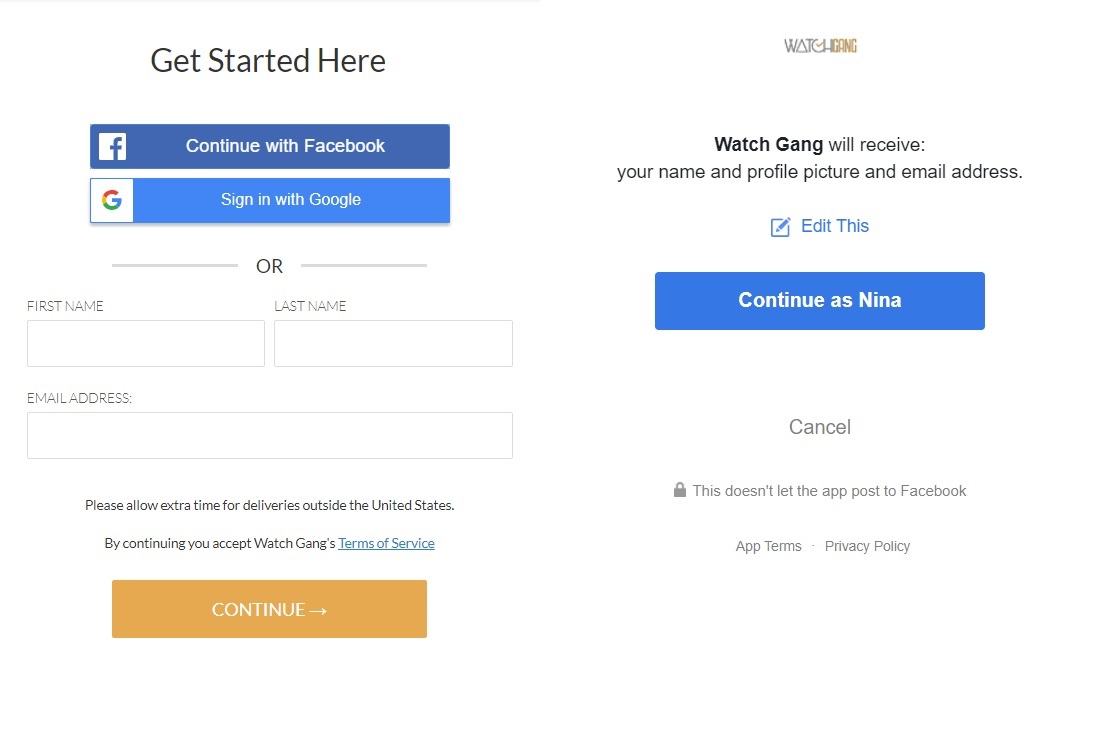1119x756 pixels.
Task: Click the Get Started Here heading
Action: pyautogui.click(x=268, y=61)
